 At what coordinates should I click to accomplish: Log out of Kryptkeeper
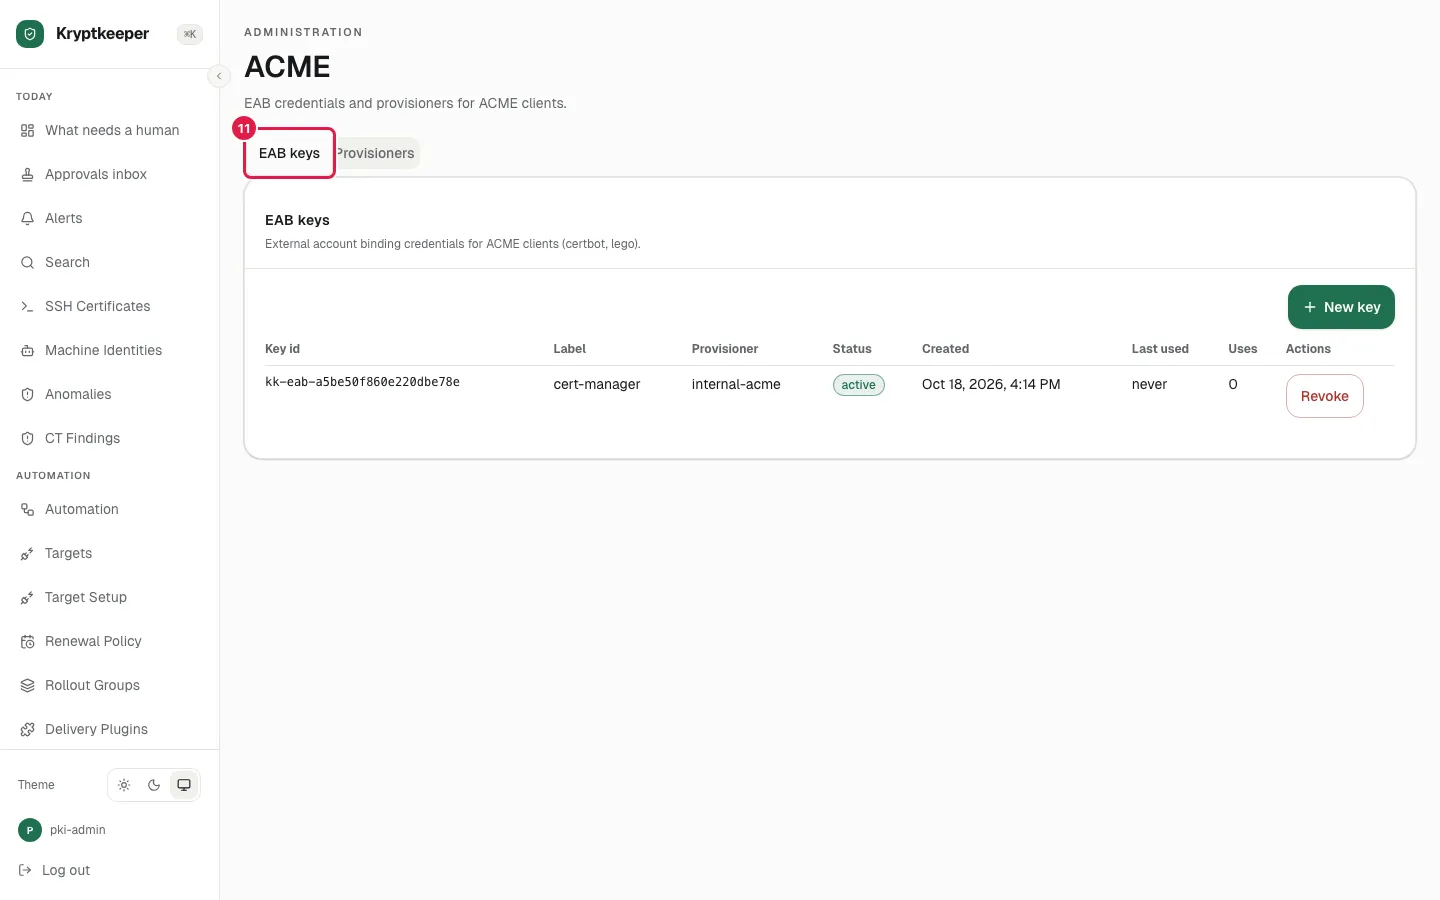(x=55, y=870)
